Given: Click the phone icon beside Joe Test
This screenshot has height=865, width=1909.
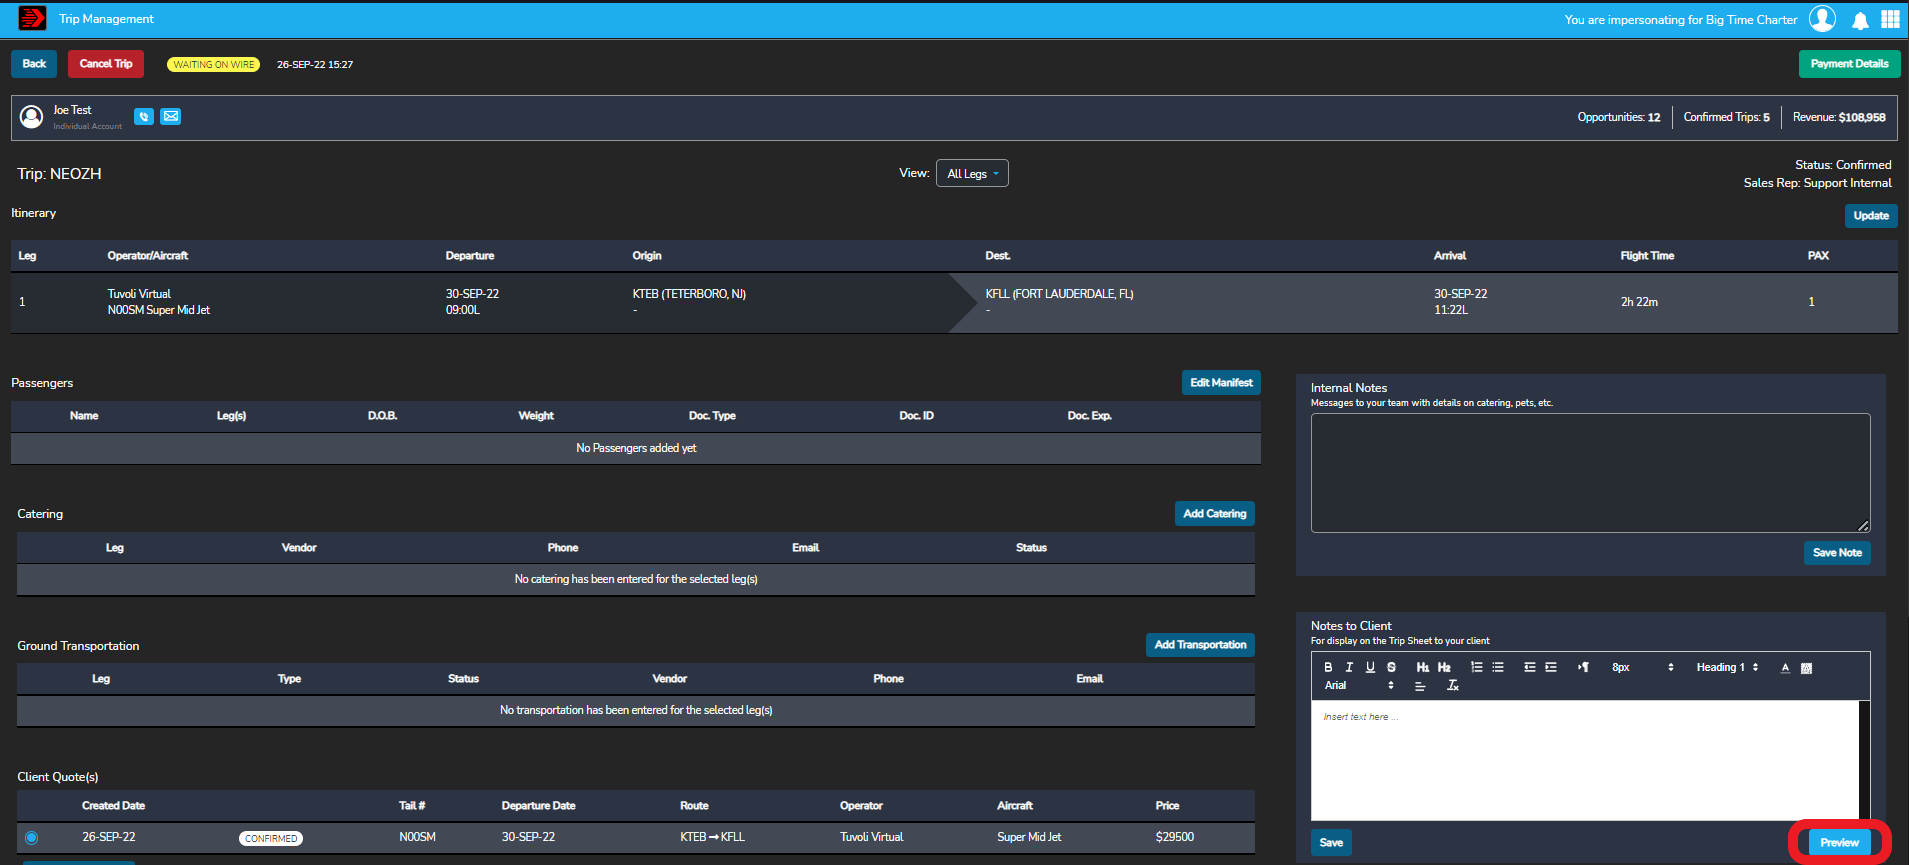Looking at the screenshot, I should 144,117.
